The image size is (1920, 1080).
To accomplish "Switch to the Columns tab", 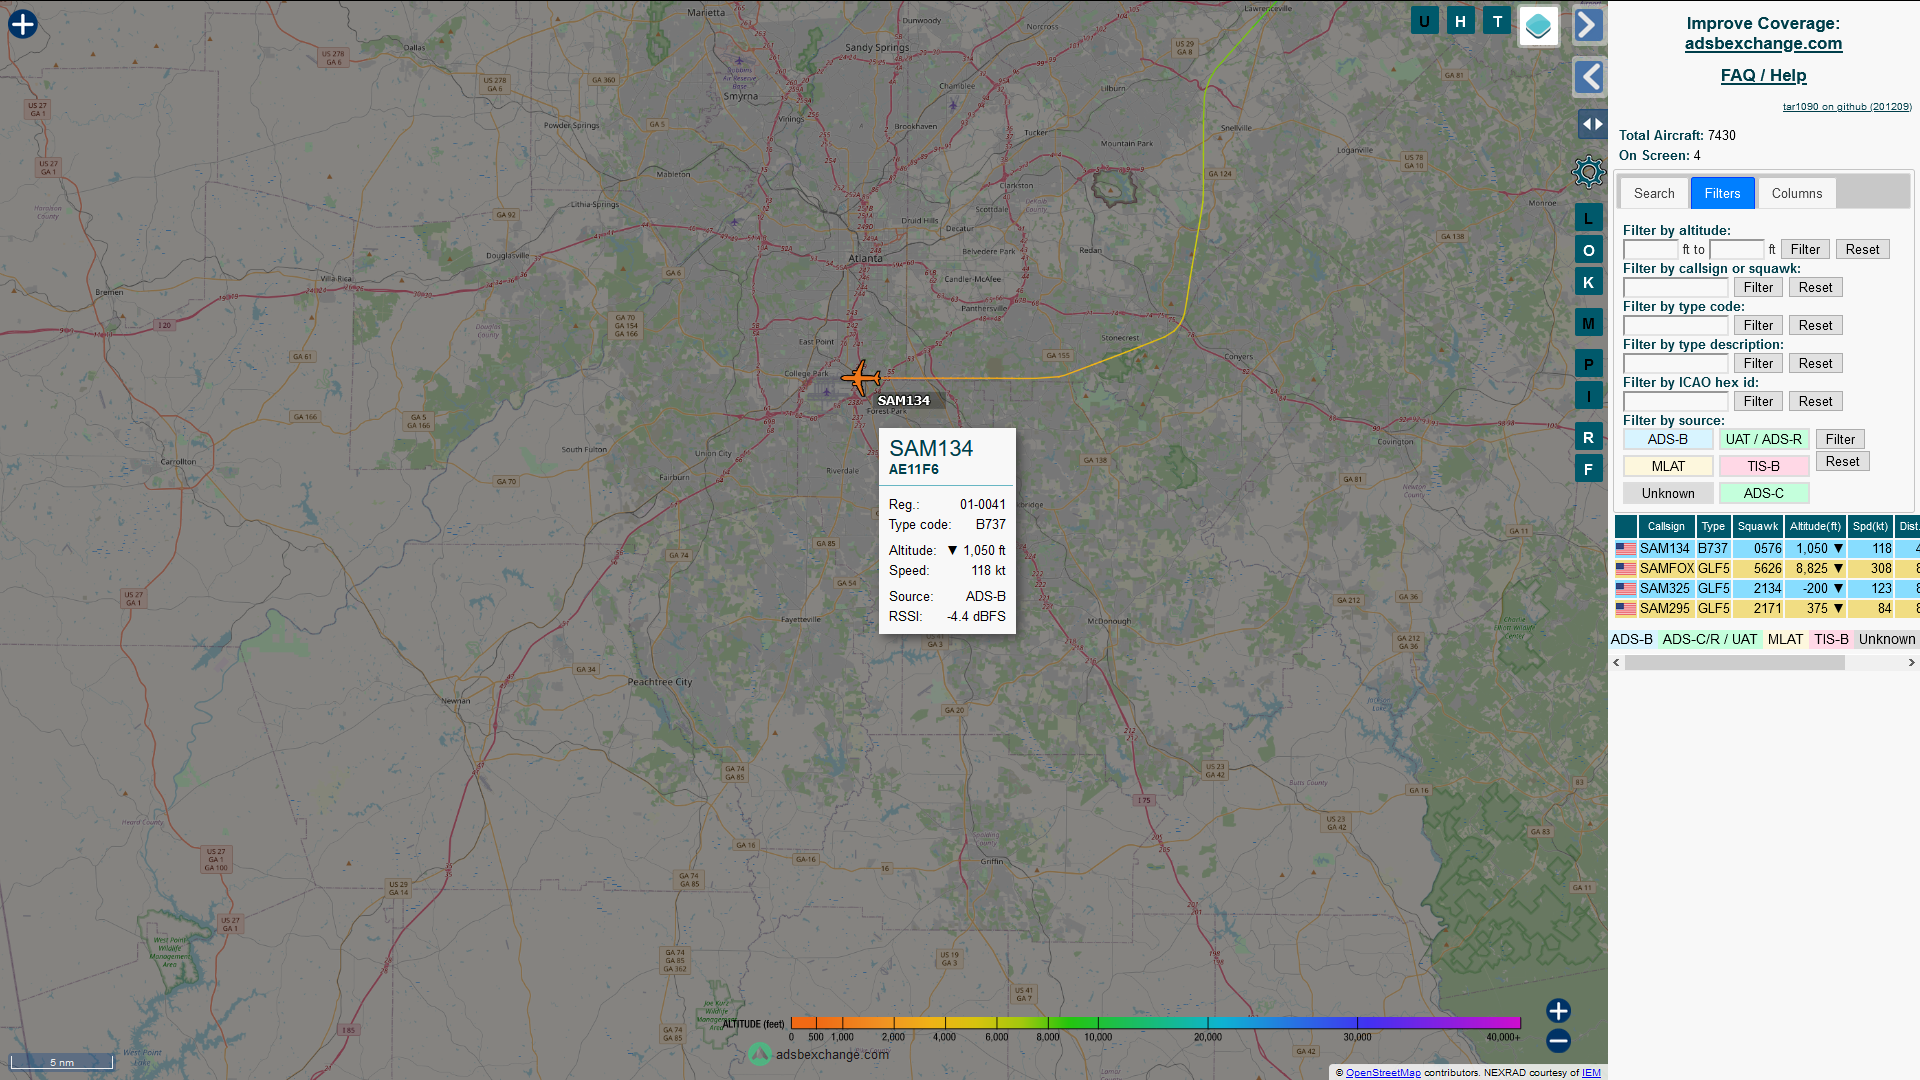I will pos(1797,193).
